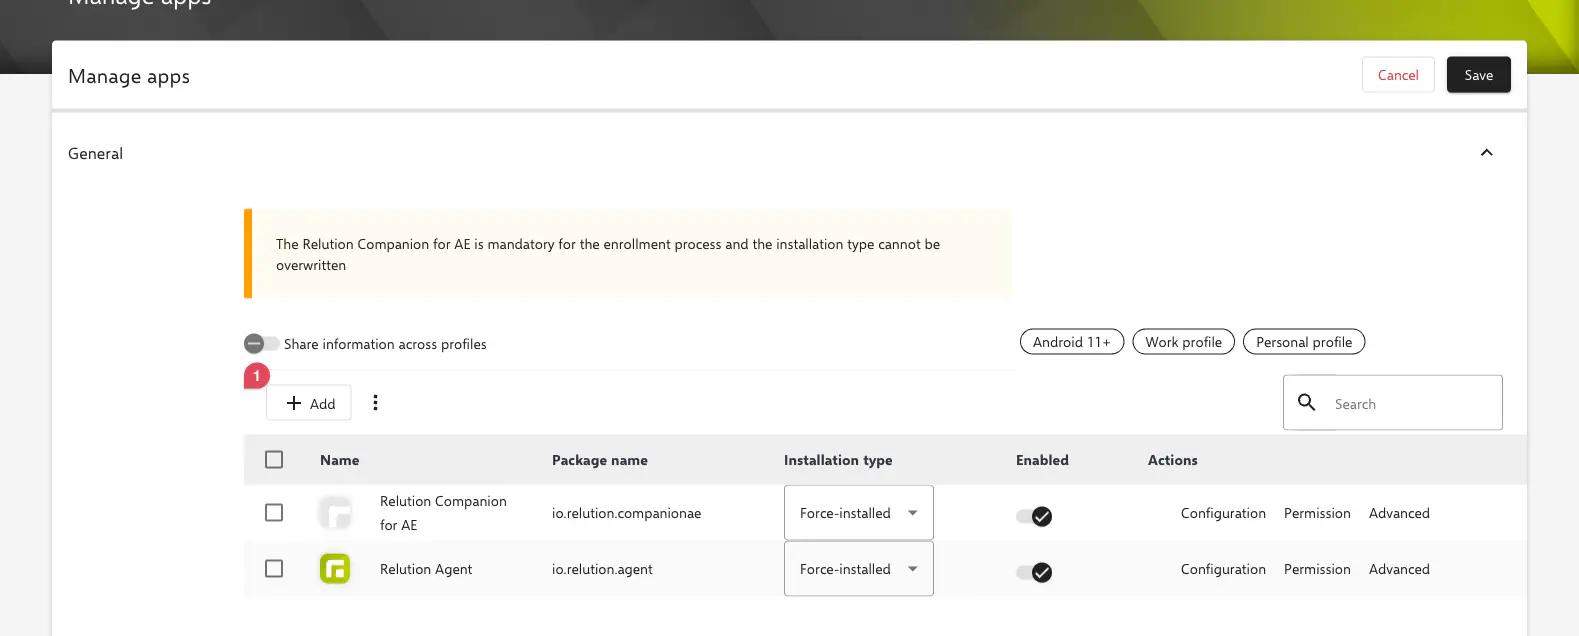Viewport: 1579px width, 636px height.
Task: Select the Personal profile chip
Action: 1304,342
